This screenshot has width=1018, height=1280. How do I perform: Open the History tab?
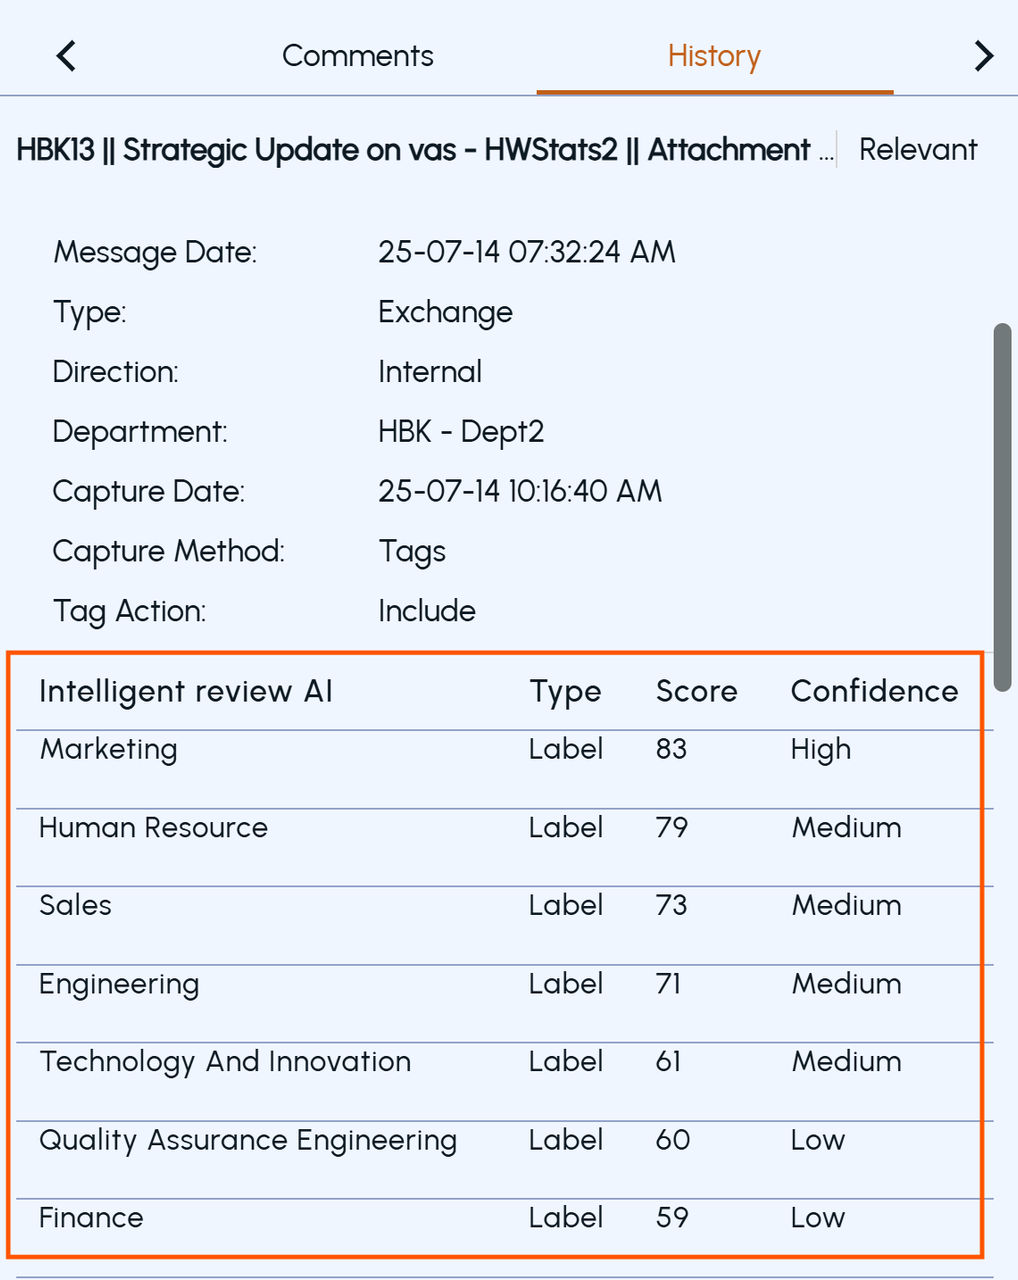click(x=714, y=56)
